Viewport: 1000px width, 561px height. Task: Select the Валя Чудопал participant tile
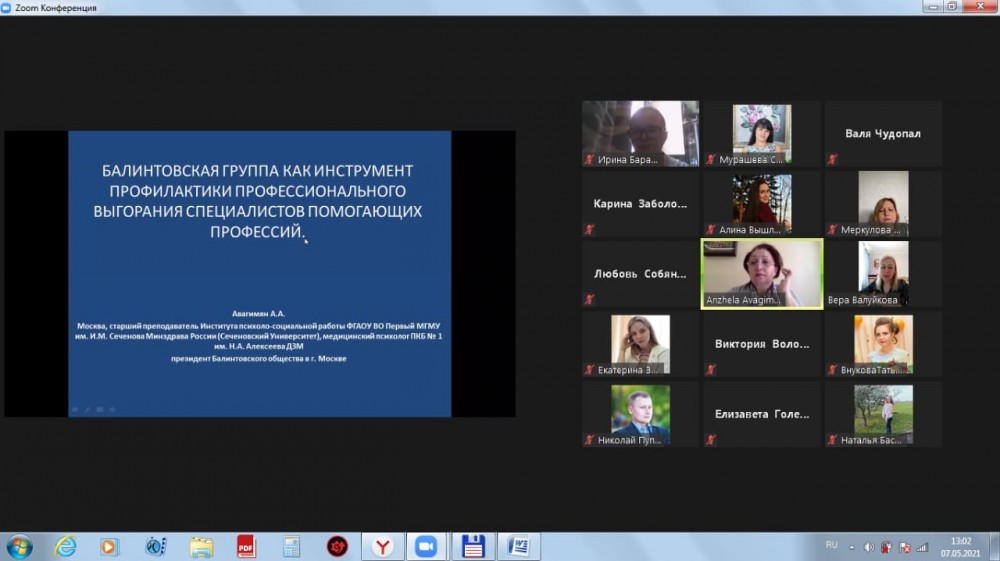click(883, 133)
